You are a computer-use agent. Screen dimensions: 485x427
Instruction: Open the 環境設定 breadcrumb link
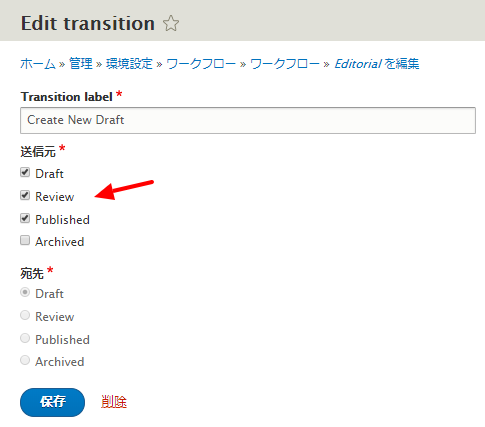[129, 64]
